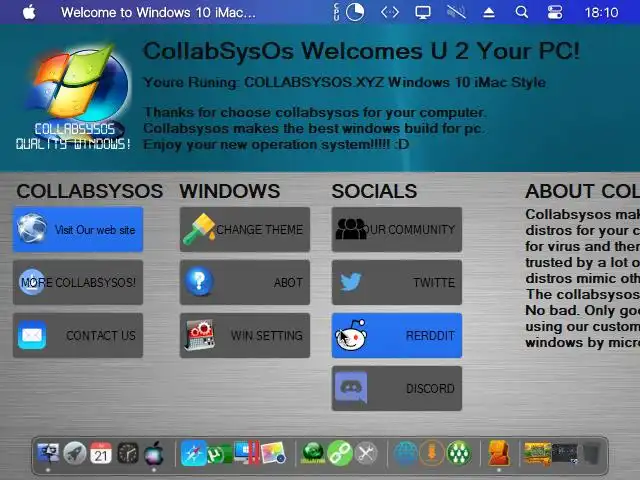The height and width of the screenshot is (480, 640).
Task: Open the Control Center toggle icon
Action: click(555, 12)
